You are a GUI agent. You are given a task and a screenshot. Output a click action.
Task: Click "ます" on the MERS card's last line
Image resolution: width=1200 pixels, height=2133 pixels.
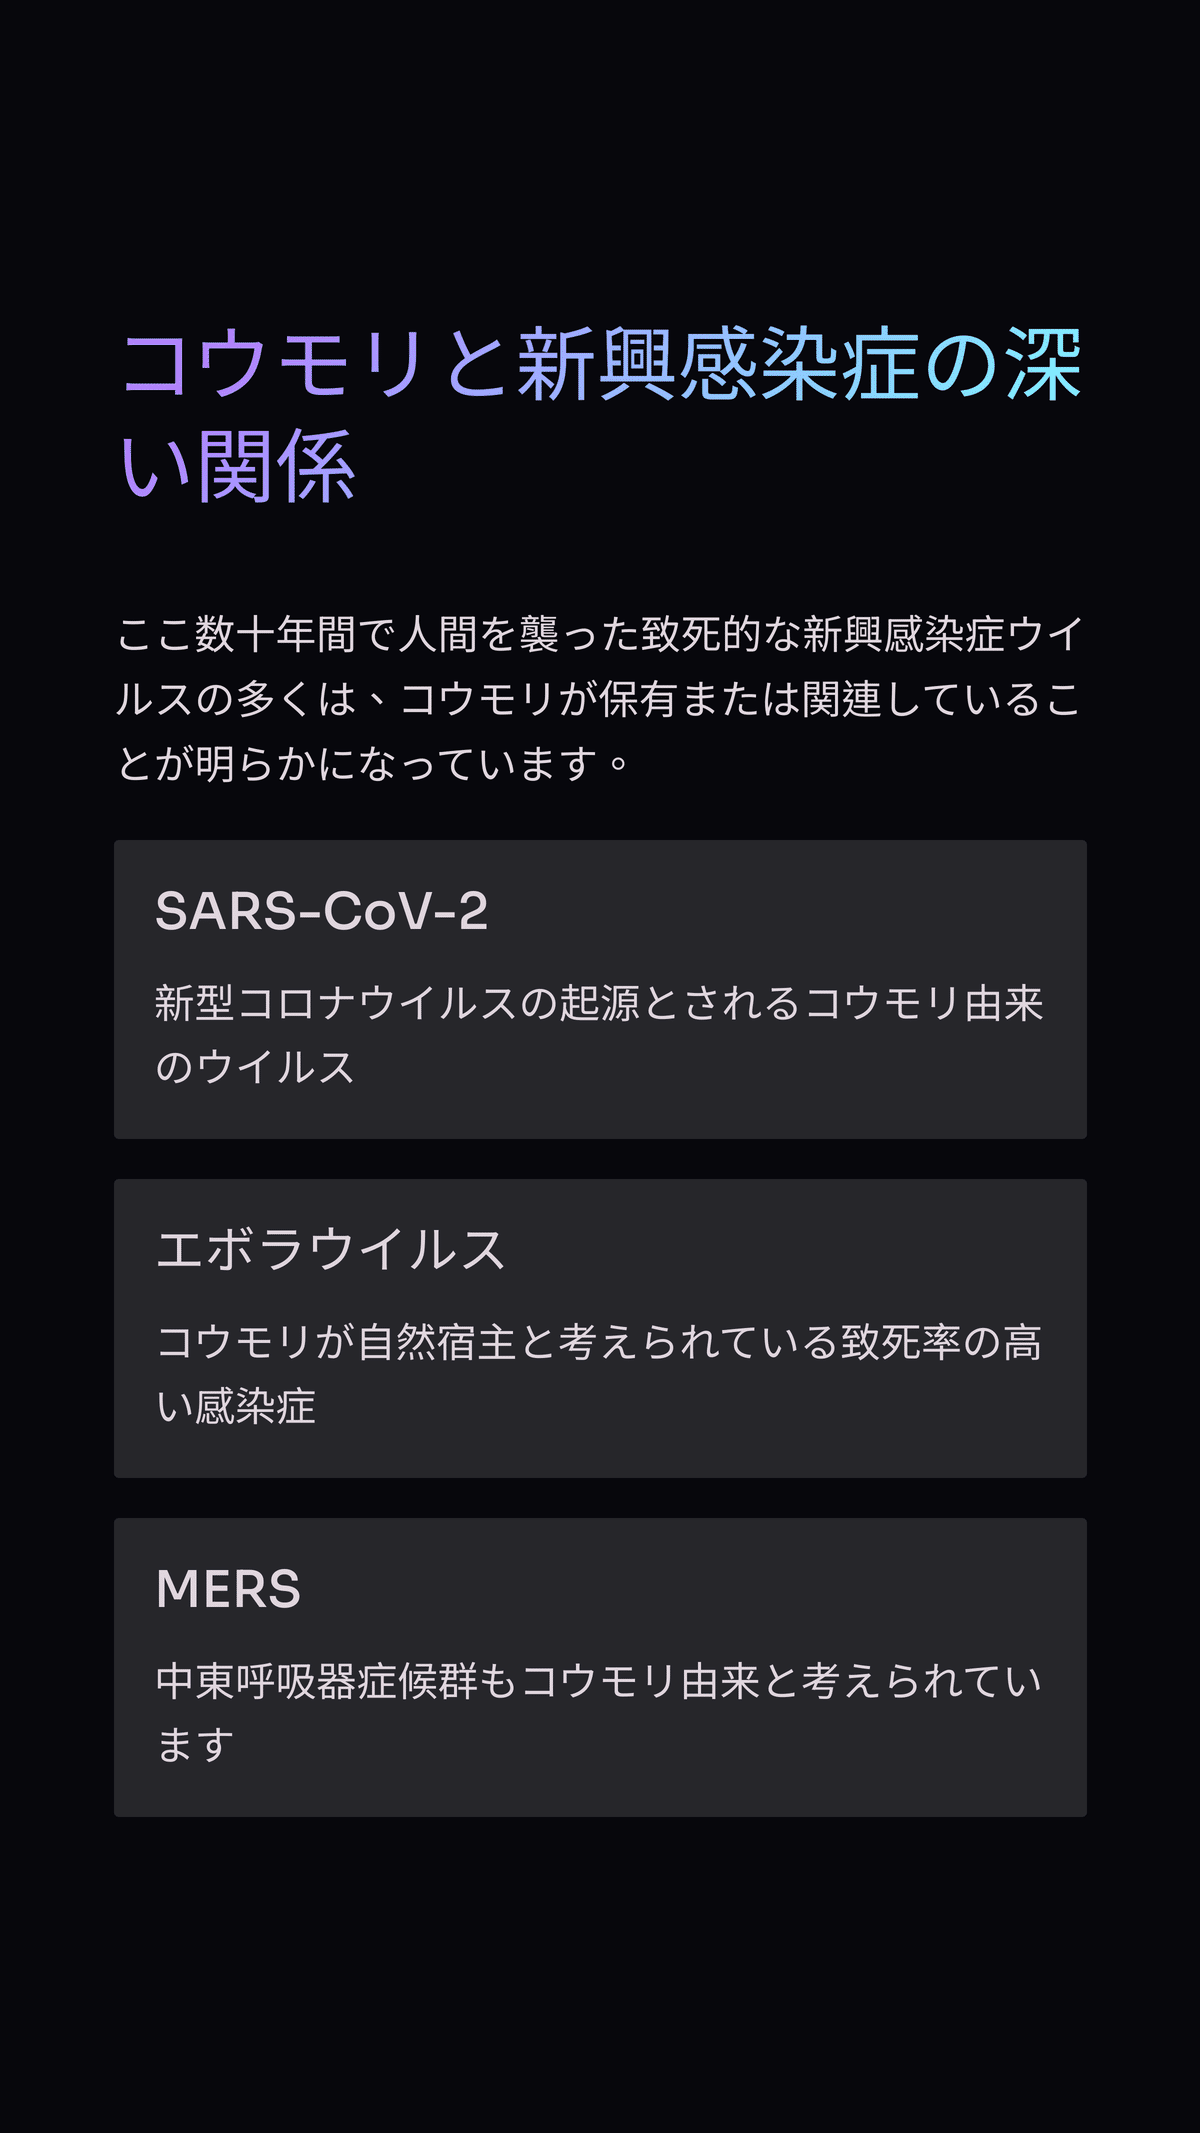[195, 1745]
